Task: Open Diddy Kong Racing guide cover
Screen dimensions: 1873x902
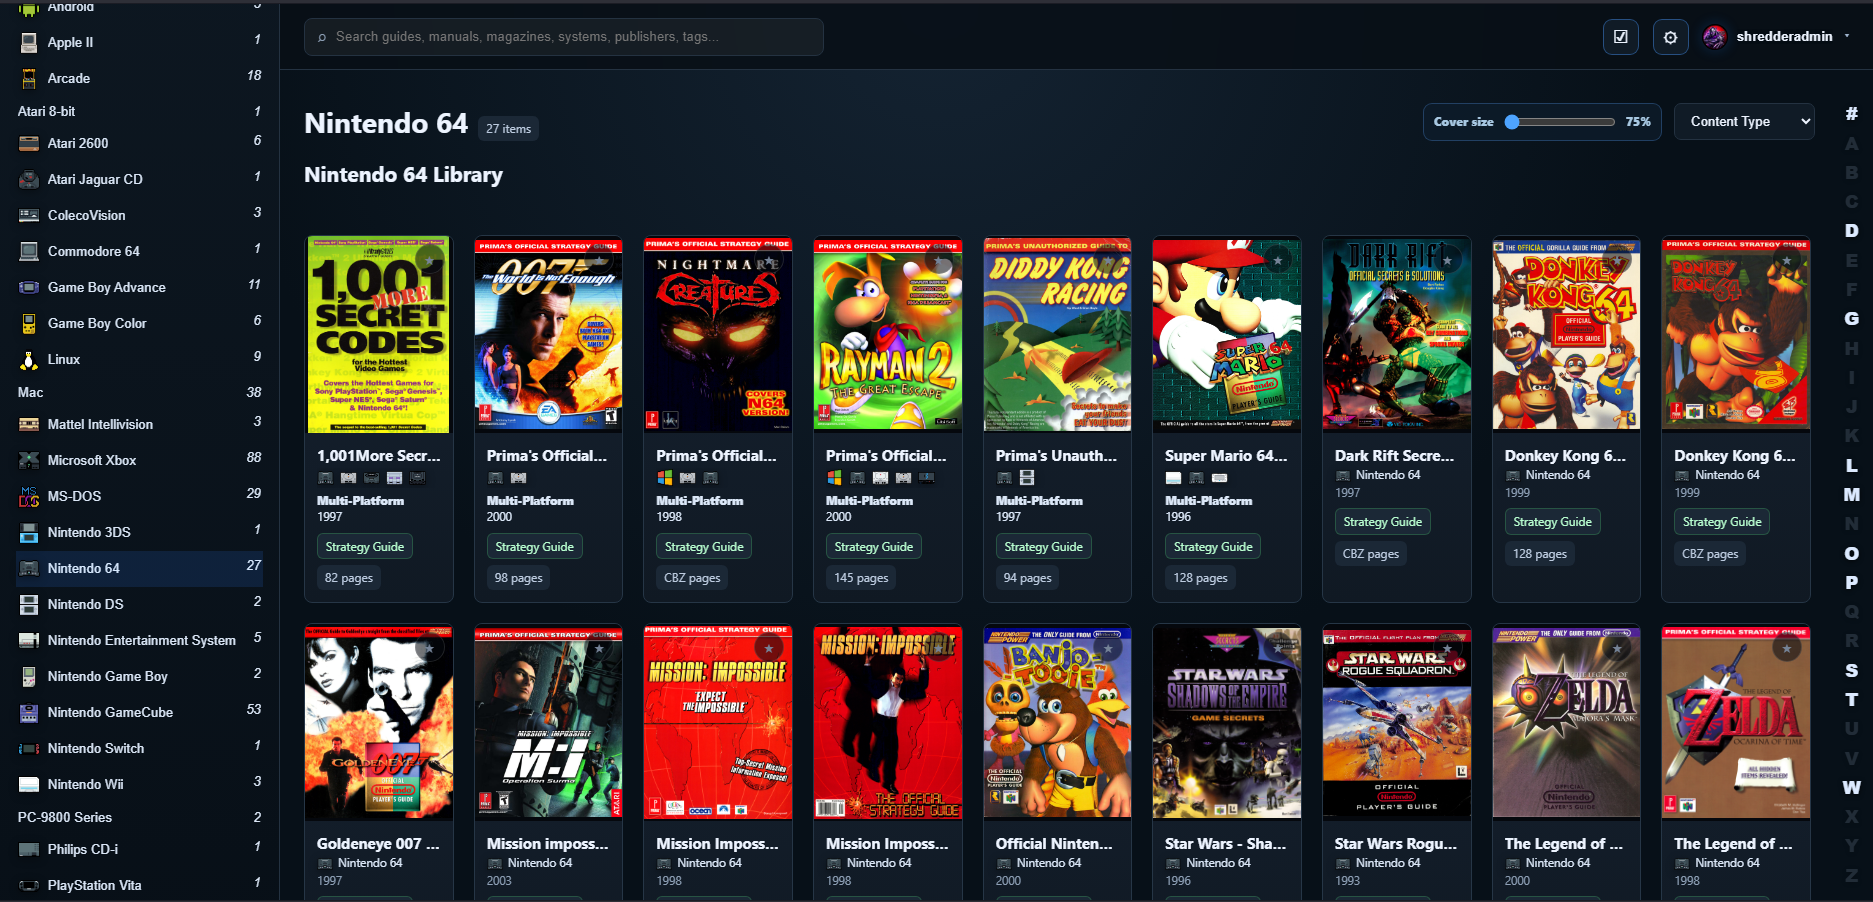Action: (x=1057, y=335)
